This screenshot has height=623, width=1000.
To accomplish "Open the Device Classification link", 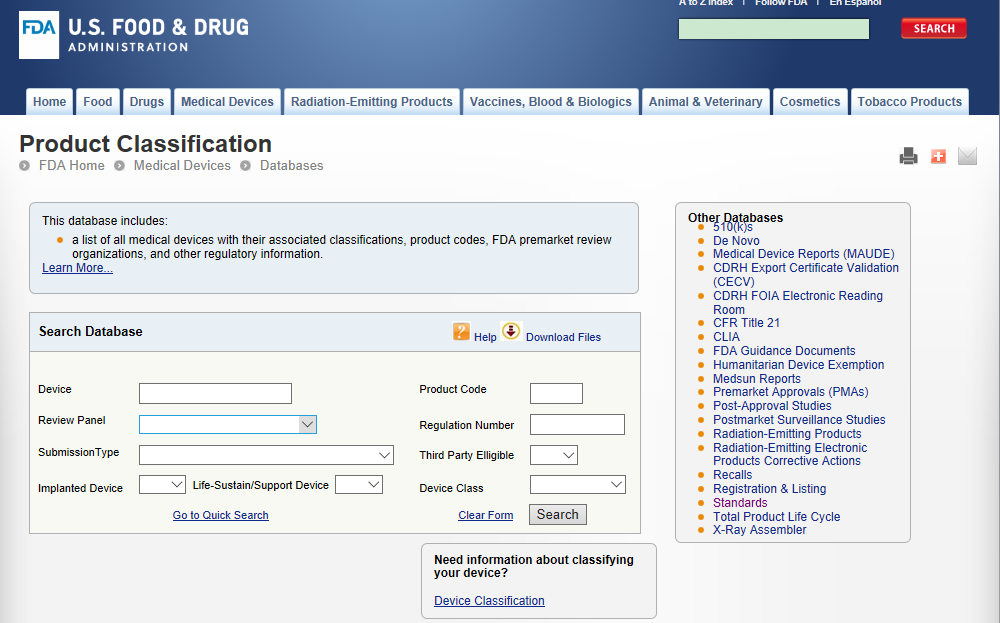I will click(489, 601).
